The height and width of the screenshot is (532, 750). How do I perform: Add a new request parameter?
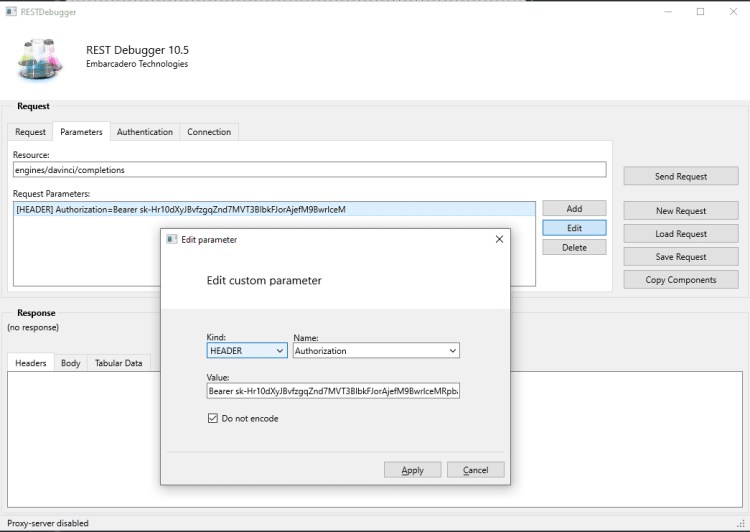point(574,209)
